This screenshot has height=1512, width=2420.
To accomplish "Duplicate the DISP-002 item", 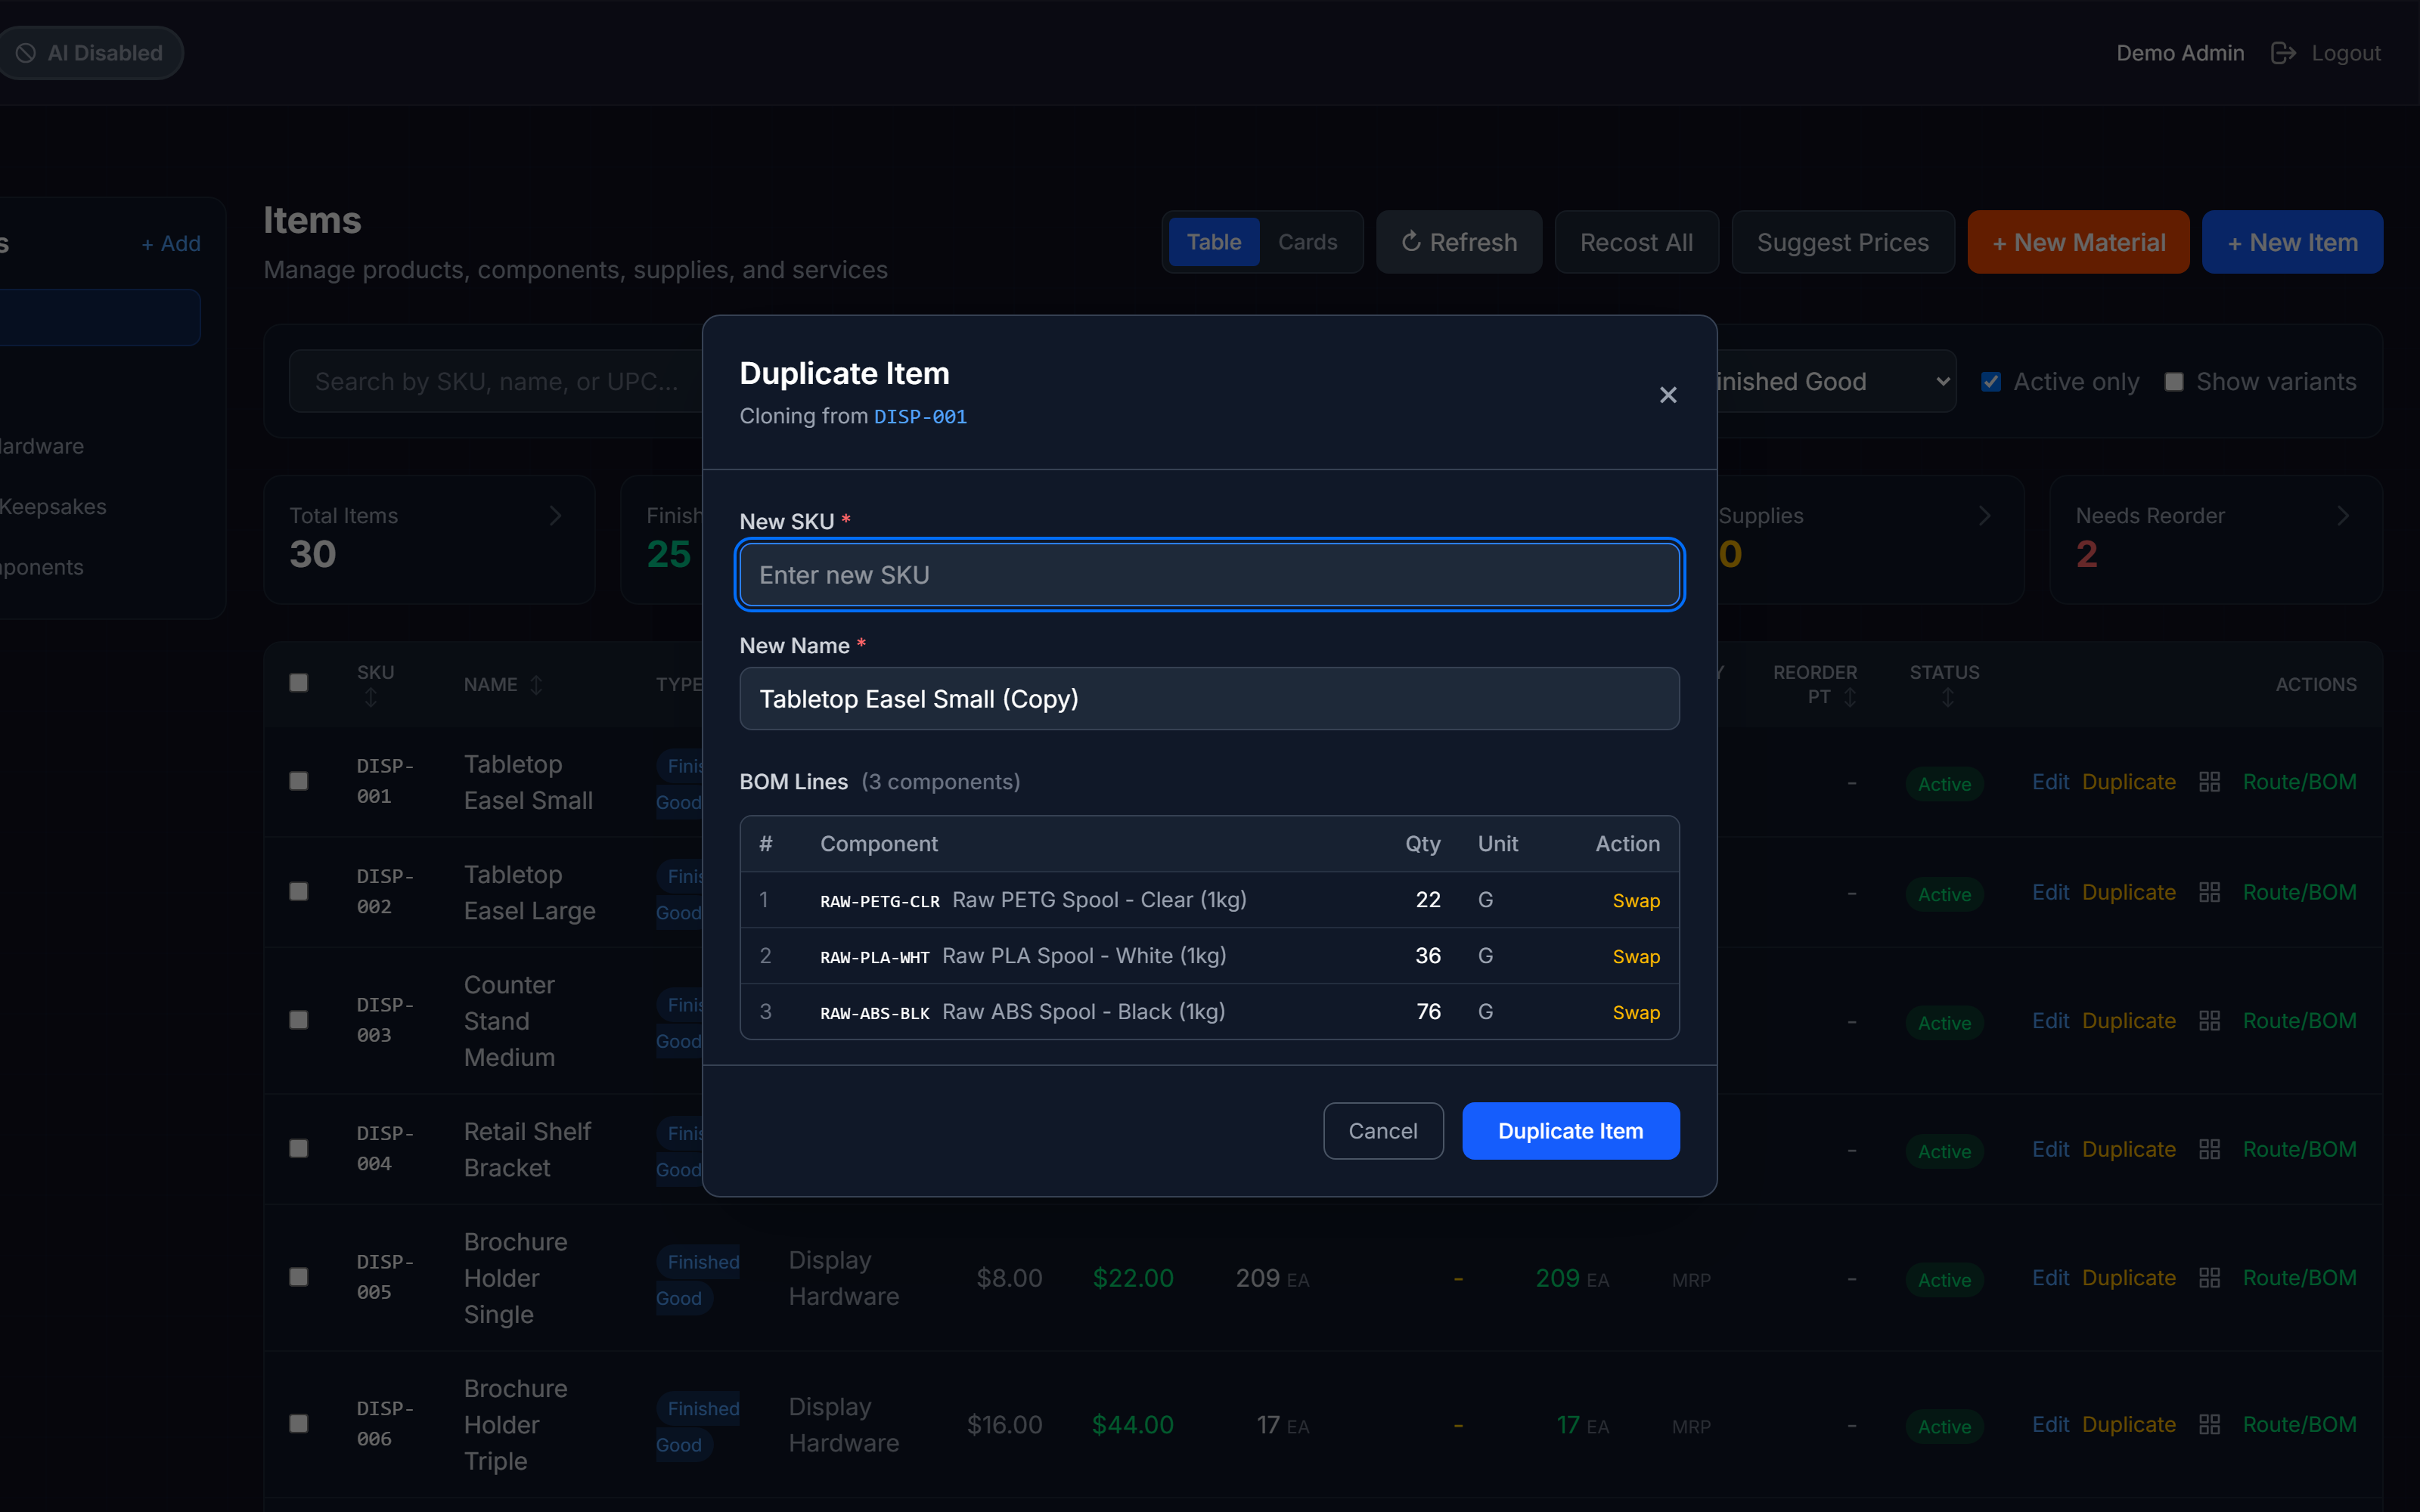I will [2129, 892].
